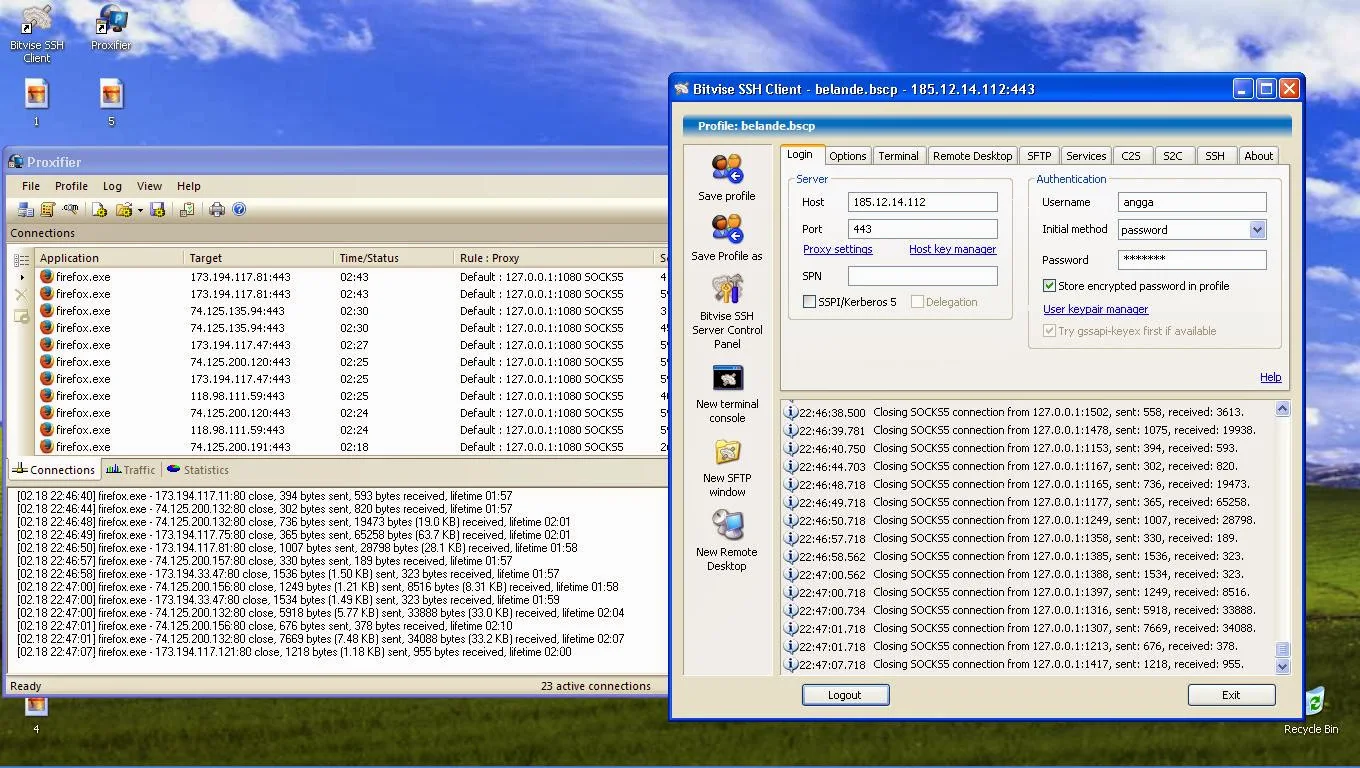Click the SPN input field
Viewport: 1360px width, 768px height.
(x=922, y=276)
